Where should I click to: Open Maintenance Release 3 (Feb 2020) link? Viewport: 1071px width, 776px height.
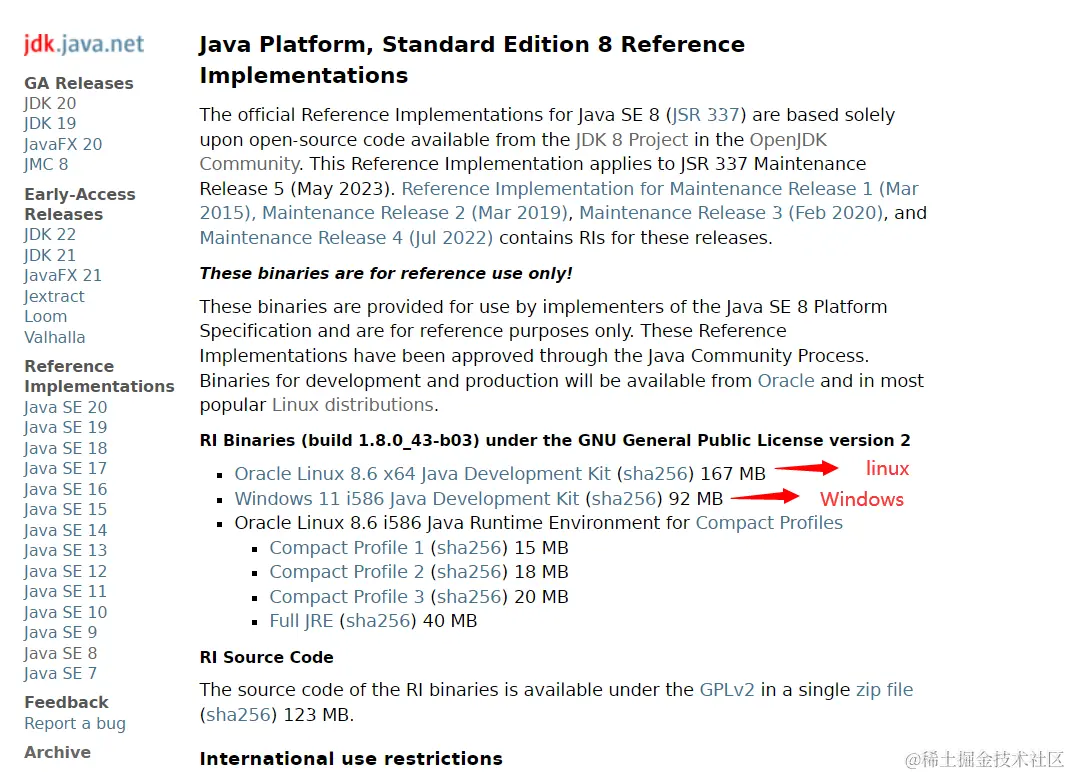point(732,213)
